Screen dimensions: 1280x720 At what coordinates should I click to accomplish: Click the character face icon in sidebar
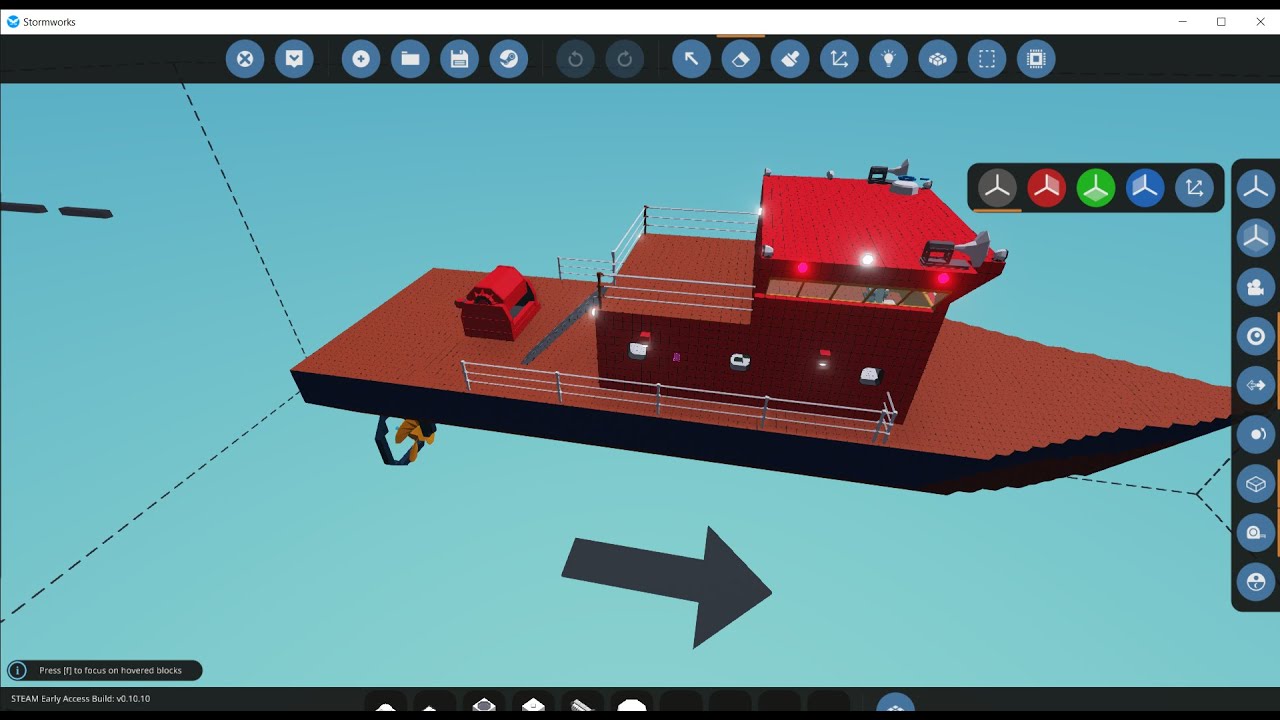(x=1256, y=582)
